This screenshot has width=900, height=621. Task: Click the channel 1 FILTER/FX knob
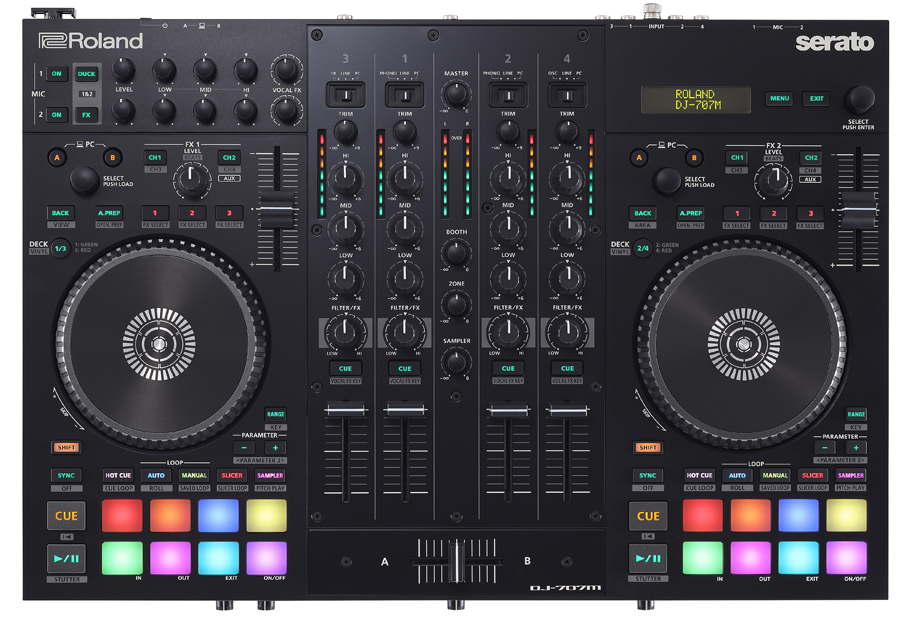405,331
